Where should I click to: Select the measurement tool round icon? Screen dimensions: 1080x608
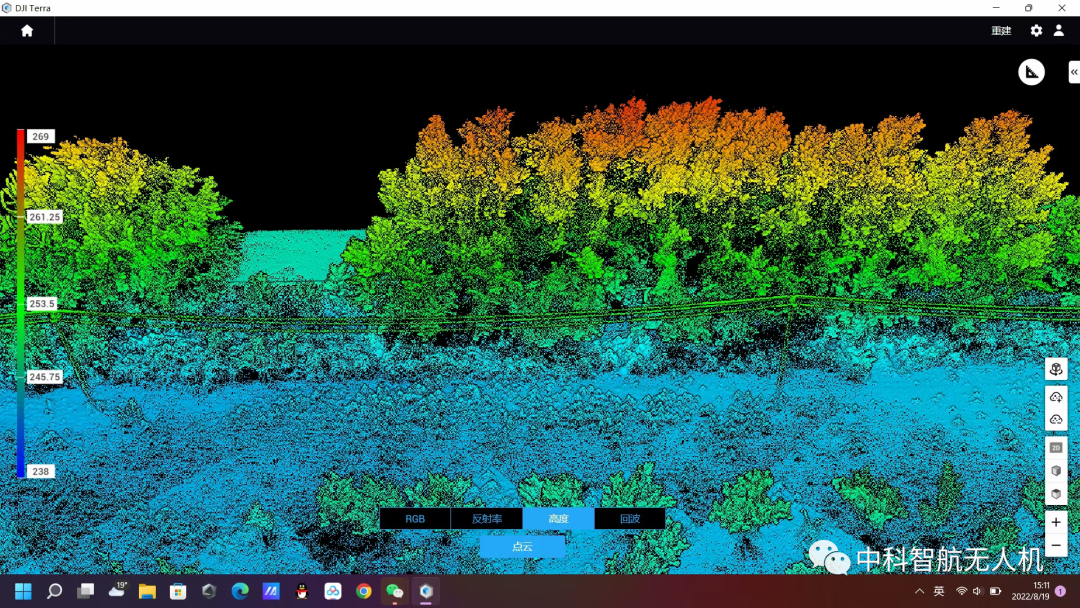[x=1031, y=72]
